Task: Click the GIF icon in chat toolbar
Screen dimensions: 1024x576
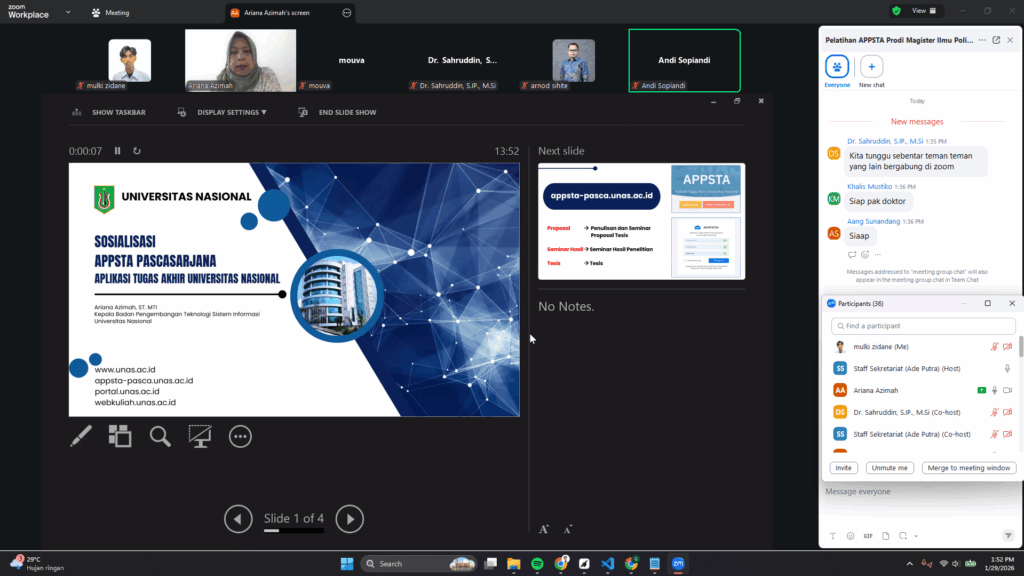Action: click(868, 535)
